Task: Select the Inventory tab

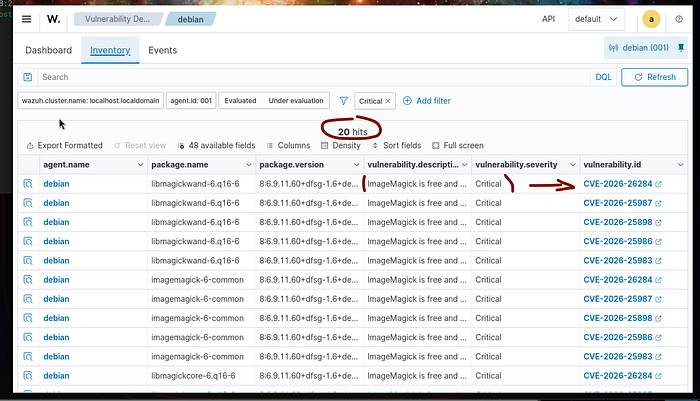Action: pos(110,50)
